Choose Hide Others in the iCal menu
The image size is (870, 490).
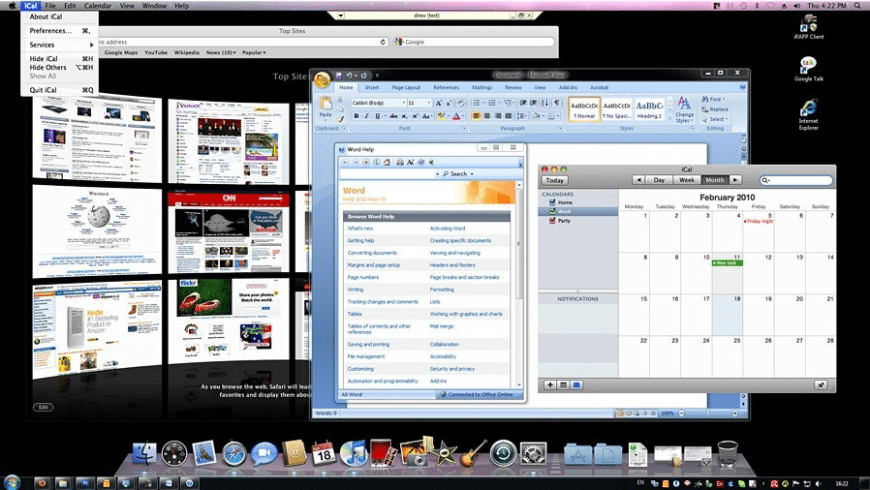[x=59, y=67]
